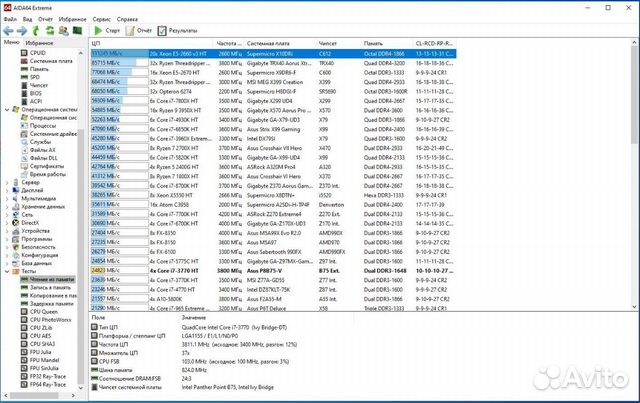Expand the Хранение данных tree node

click(x=7, y=207)
